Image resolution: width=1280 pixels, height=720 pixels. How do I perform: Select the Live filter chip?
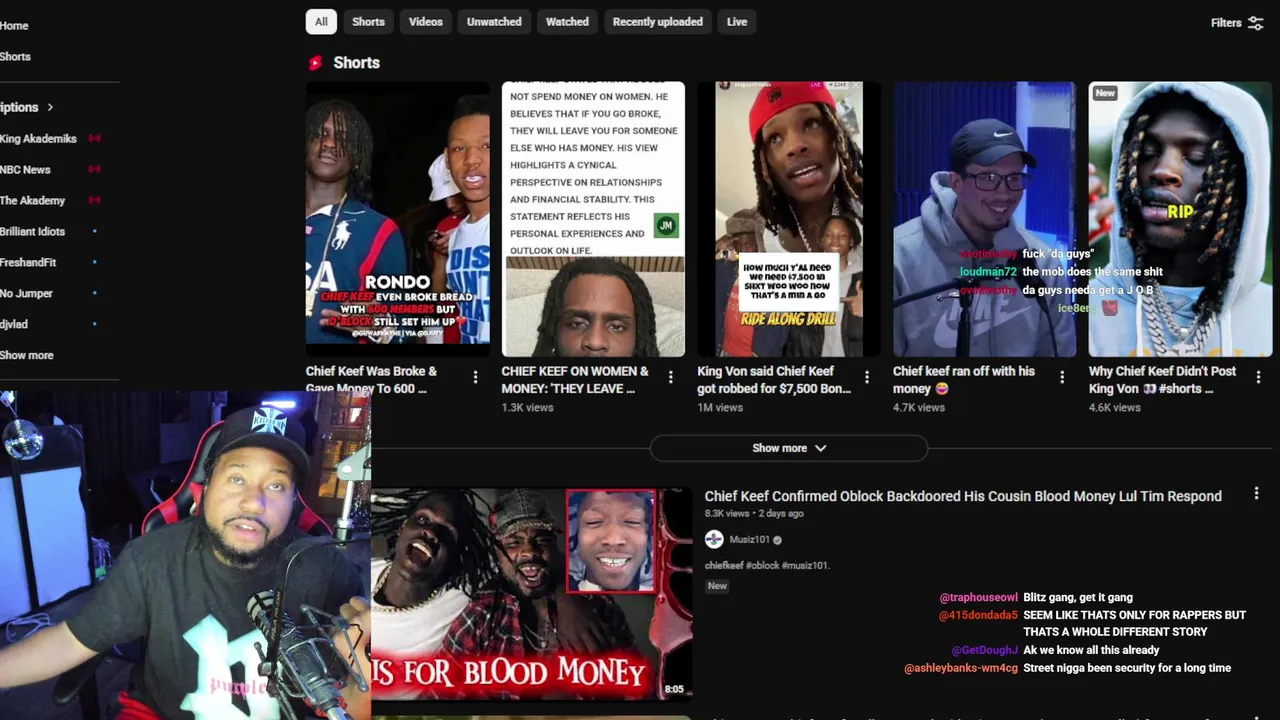pos(737,22)
